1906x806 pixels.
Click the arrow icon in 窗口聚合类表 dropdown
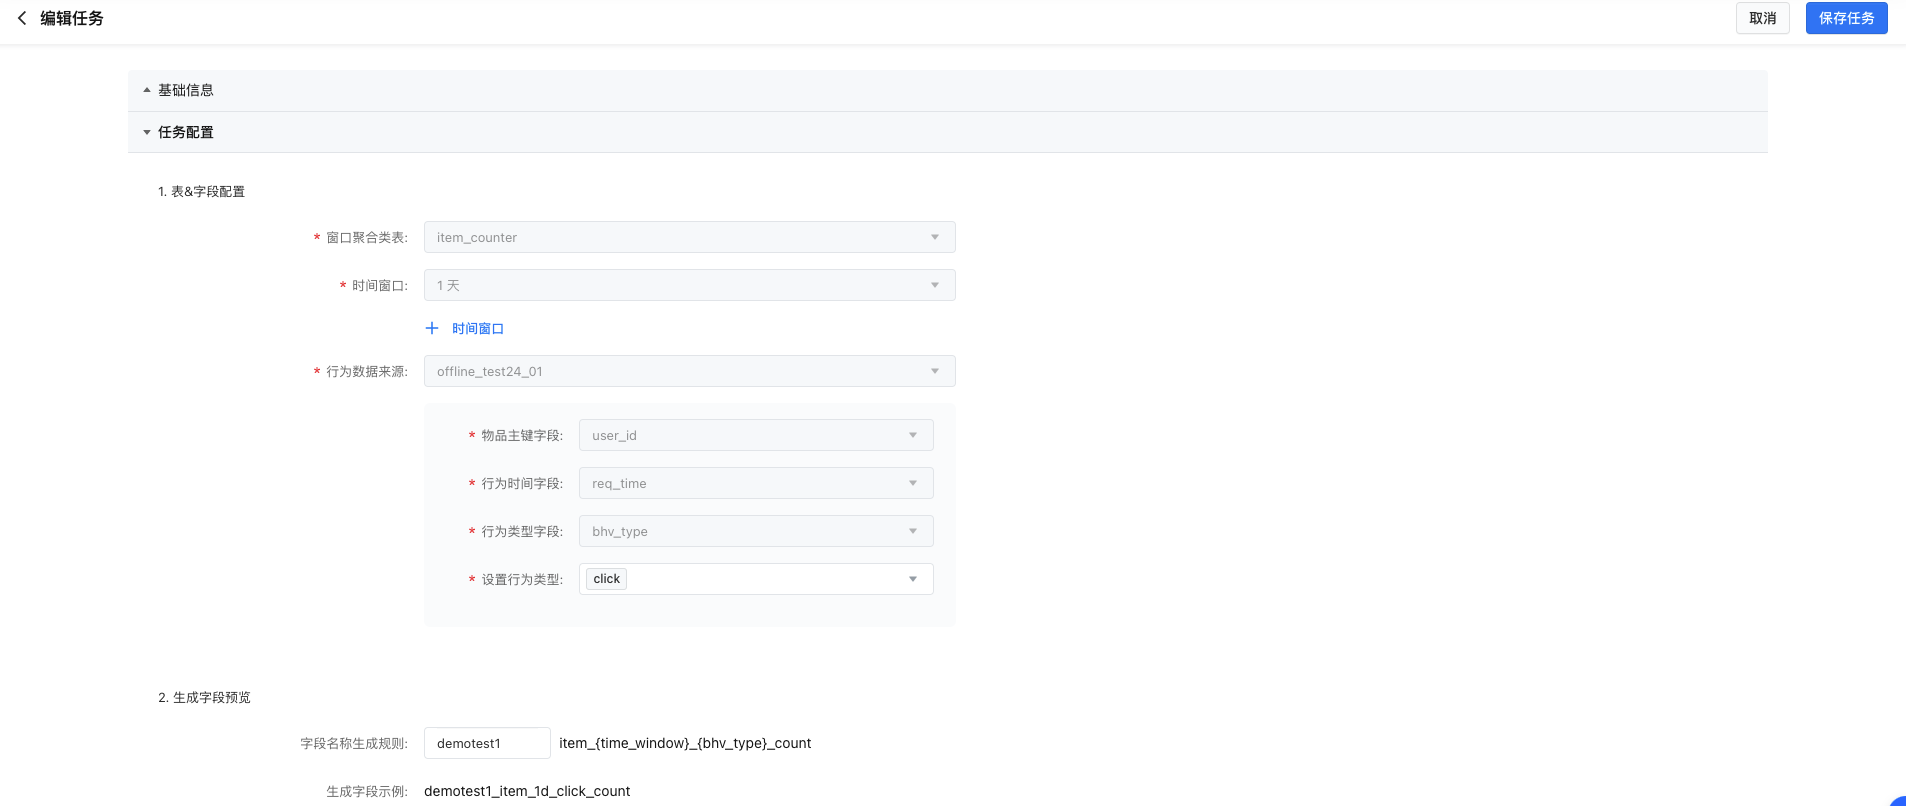tap(935, 237)
